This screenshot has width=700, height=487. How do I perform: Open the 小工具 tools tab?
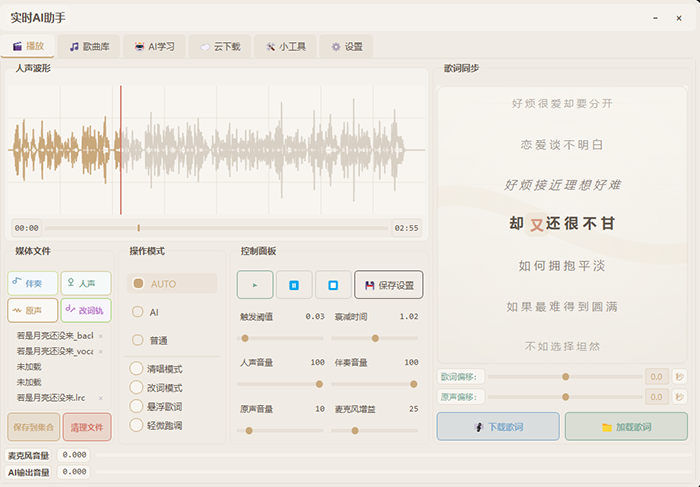coord(285,46)
